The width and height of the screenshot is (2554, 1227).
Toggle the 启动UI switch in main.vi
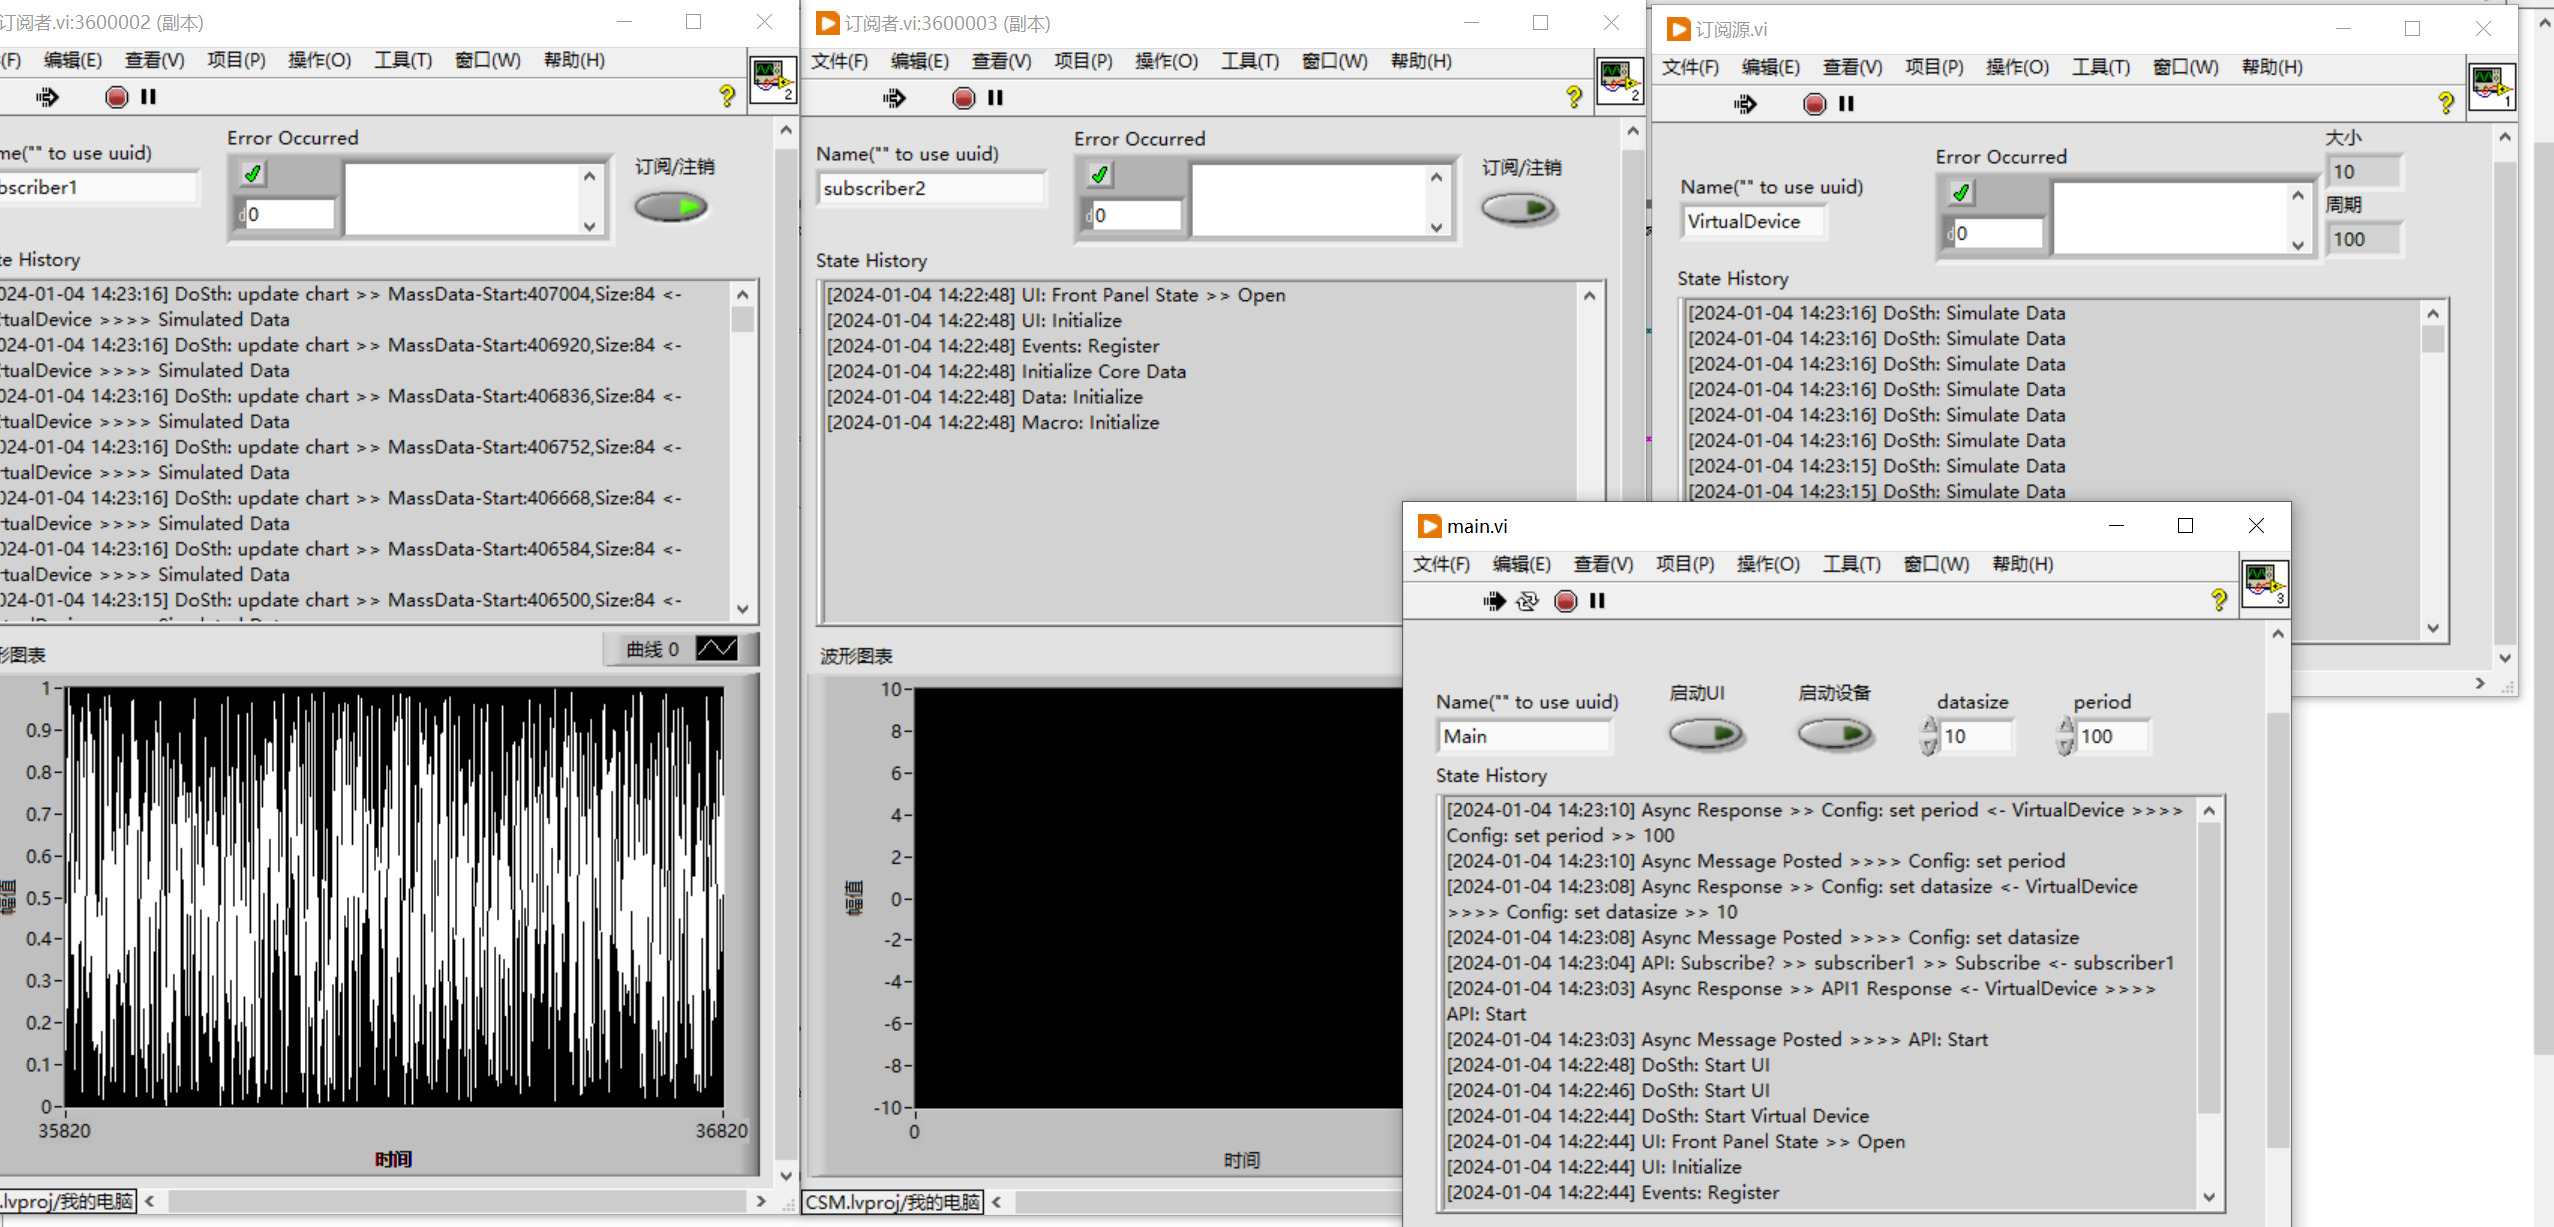1706,735
